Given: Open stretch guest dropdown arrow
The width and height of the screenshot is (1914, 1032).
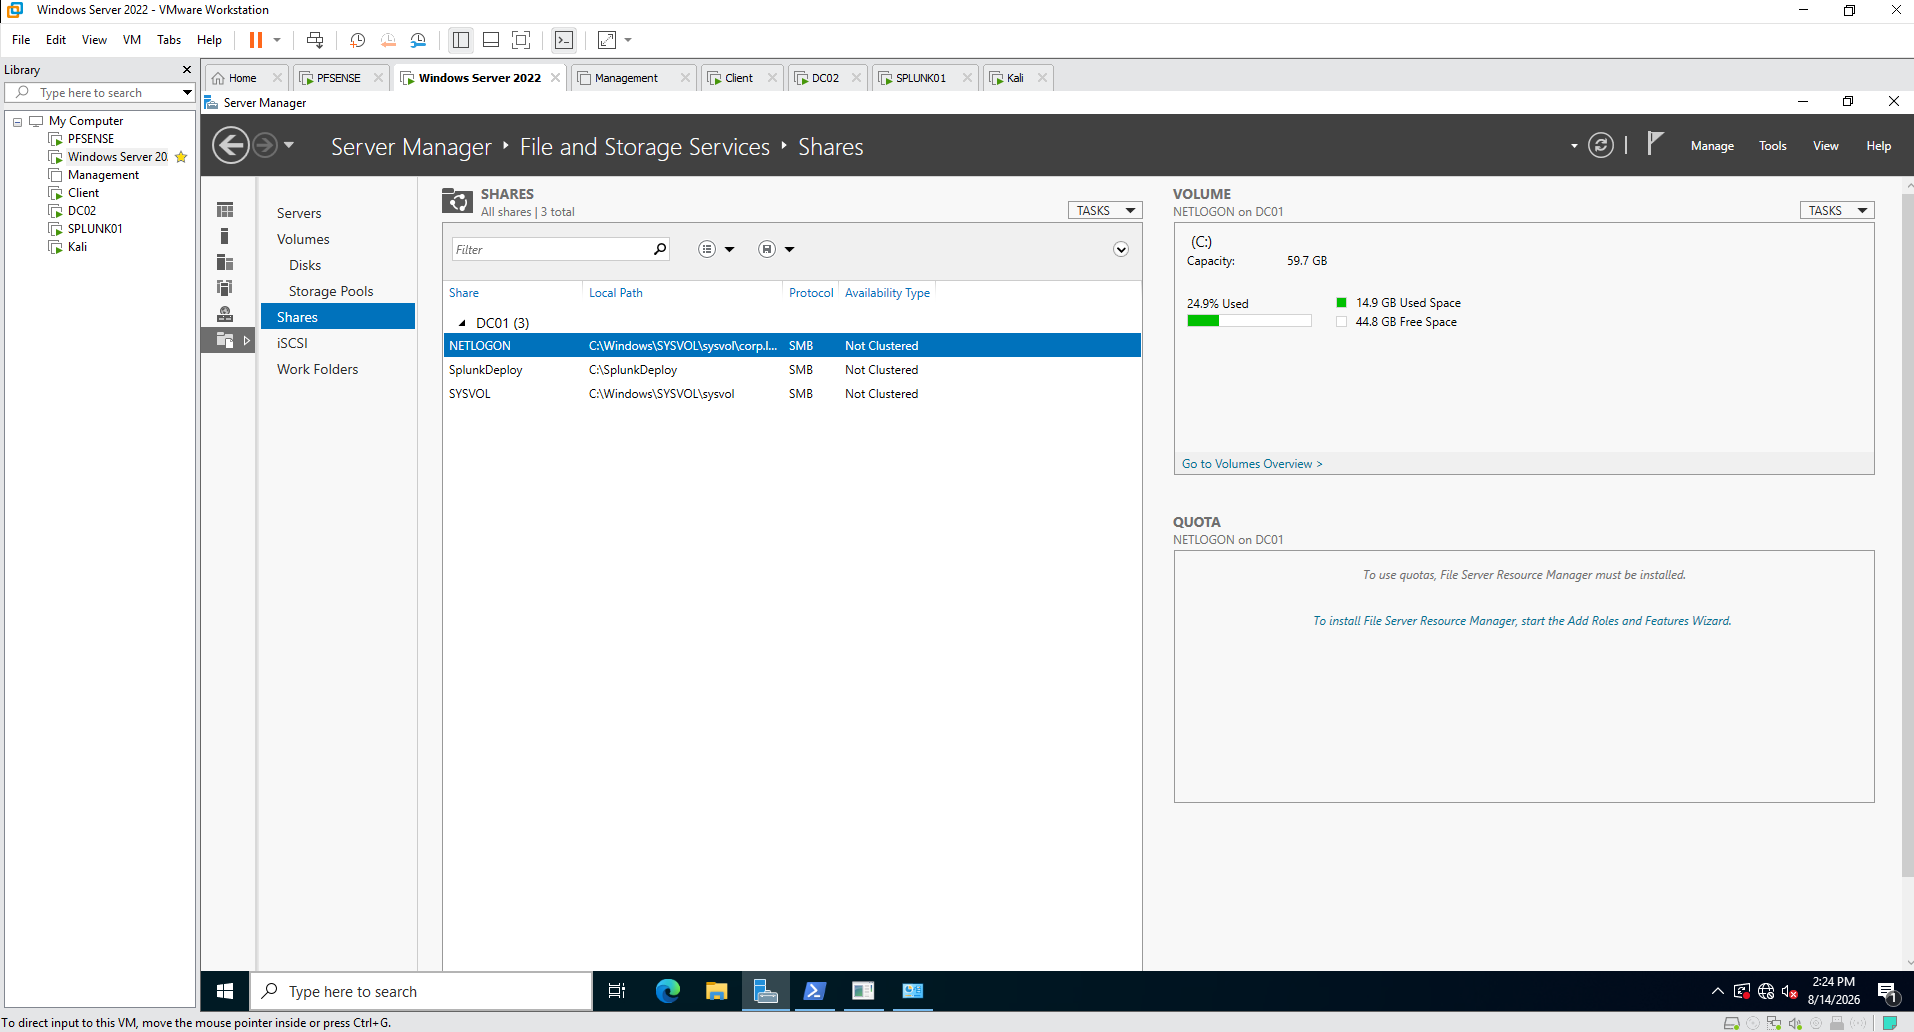Looking at the screenshot, I should point(628,40).
